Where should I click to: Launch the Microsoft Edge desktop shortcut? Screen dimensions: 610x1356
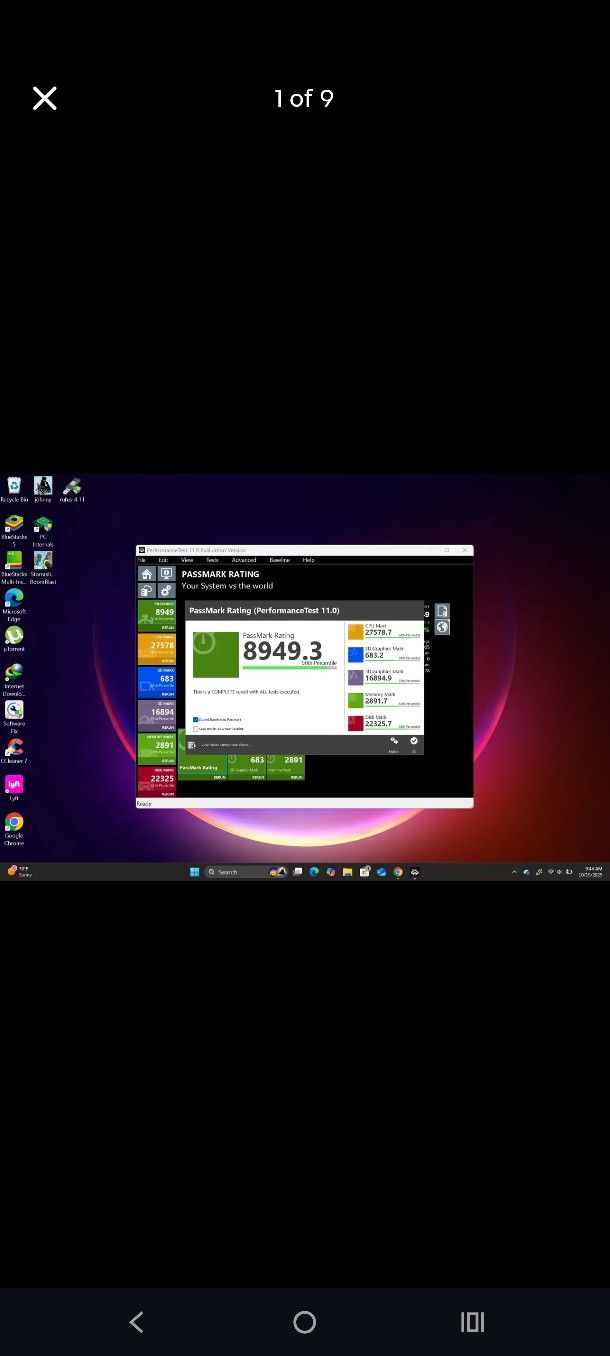coord(14,604)
